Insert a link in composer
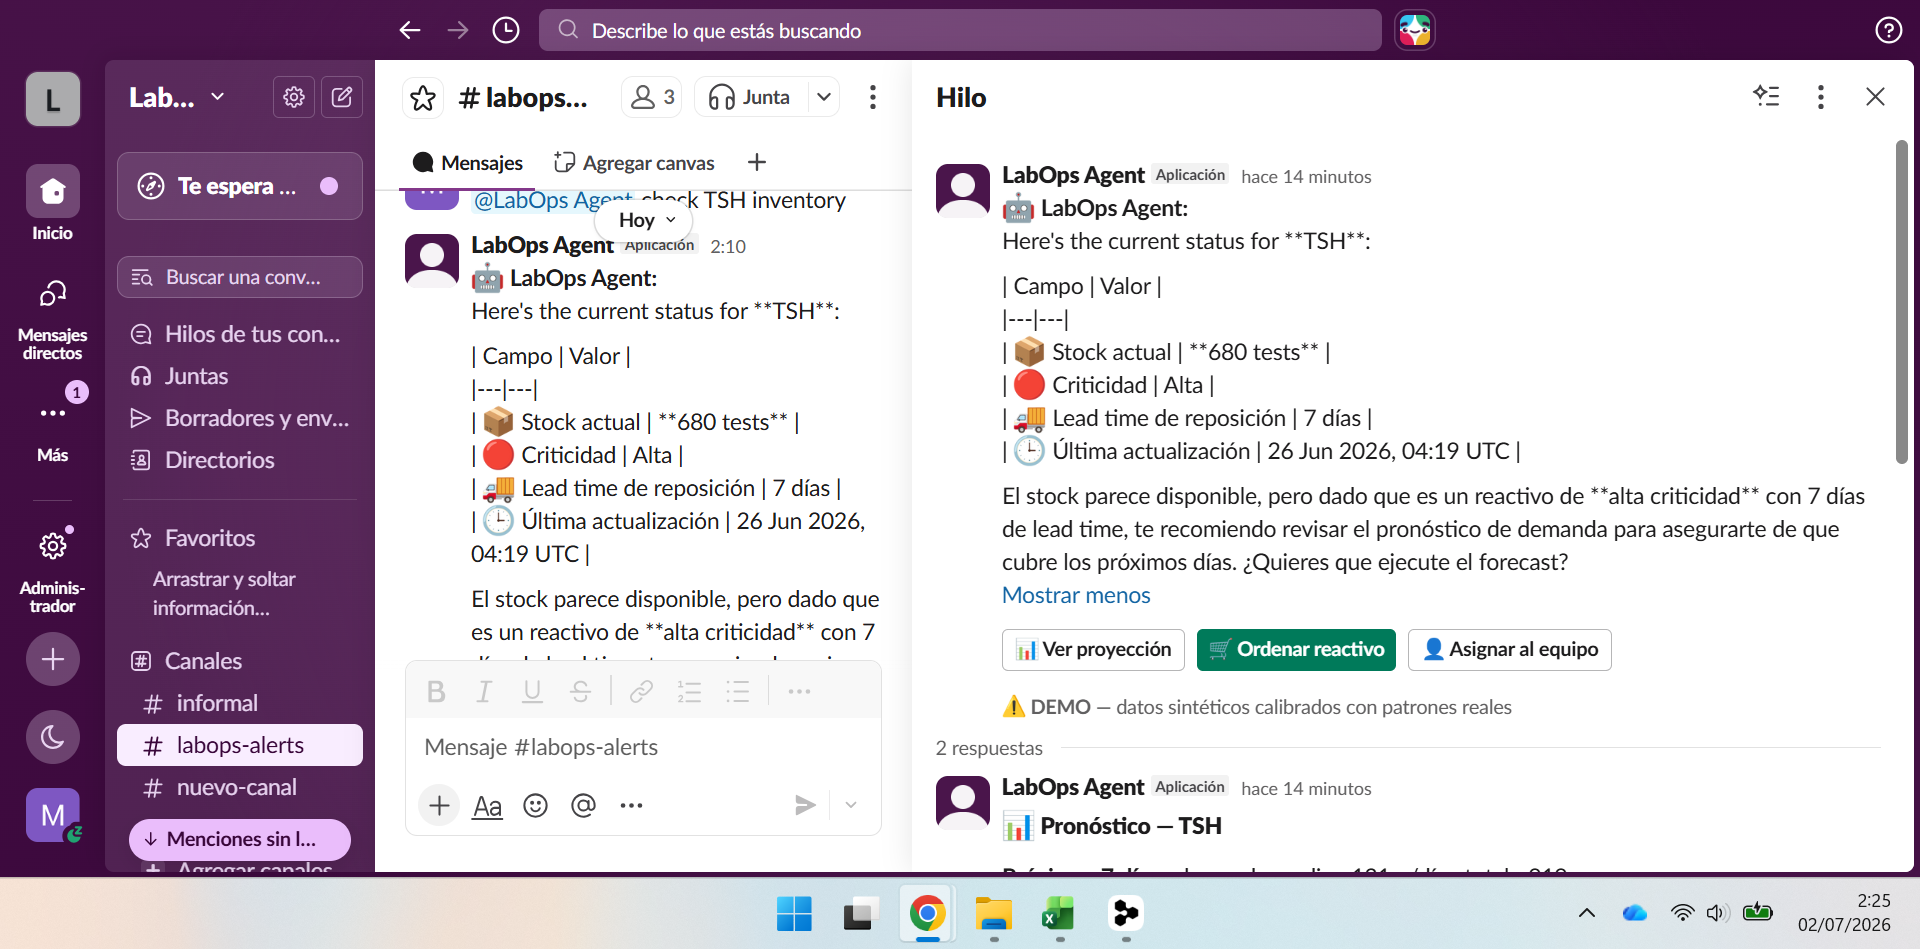This screenshot has height=949, width=1920. [x=641, y=691]
